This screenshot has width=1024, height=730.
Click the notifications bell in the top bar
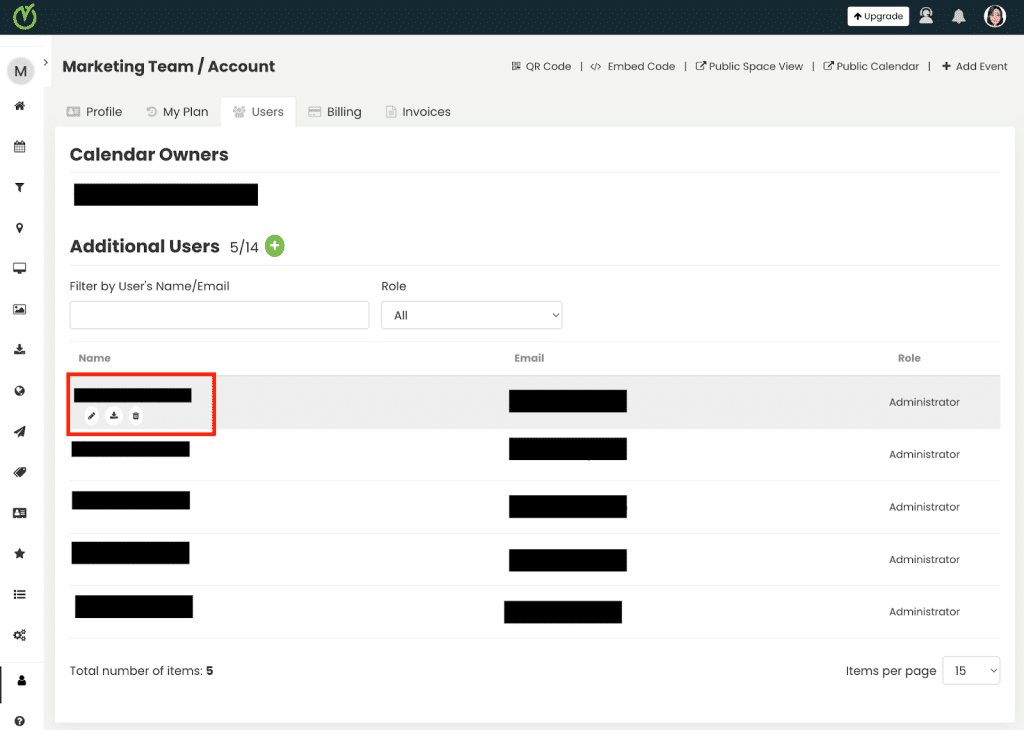(958, 15)
